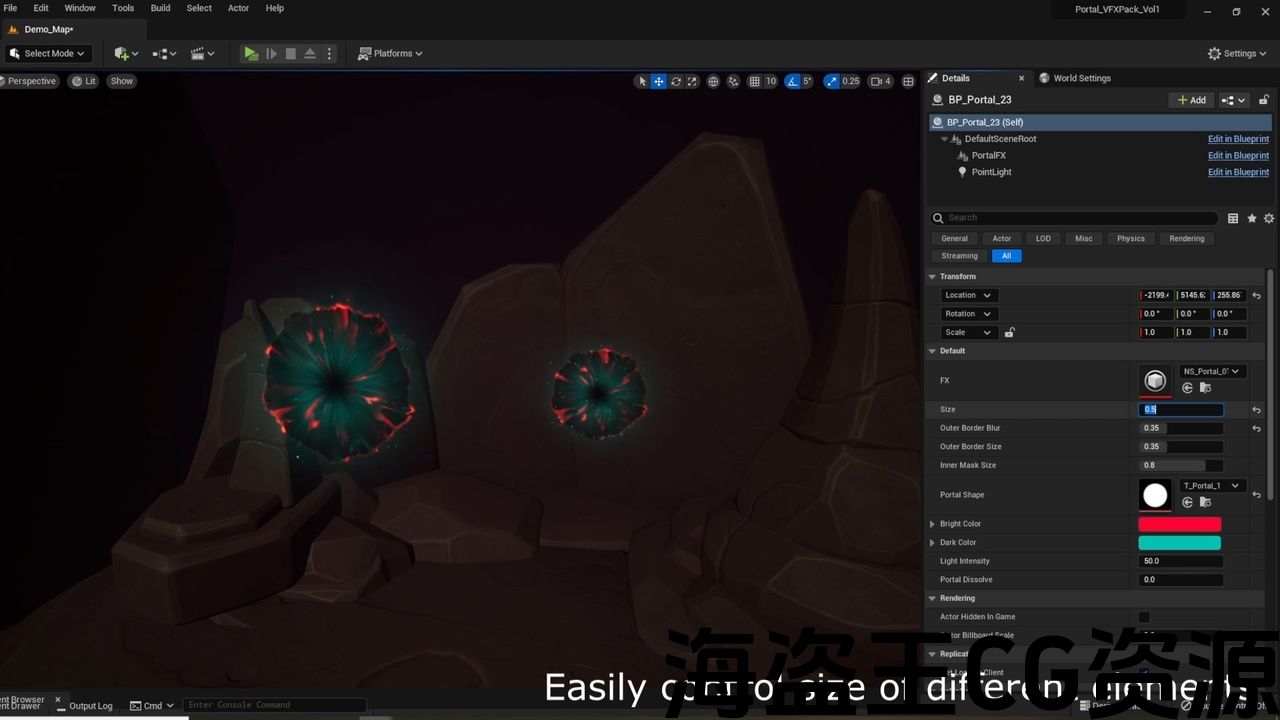Image resolution: width=1280 pixels, height=720 pixels.
Task: Open the cinematics clapperboard menu
Action: [x=203, y=53]
